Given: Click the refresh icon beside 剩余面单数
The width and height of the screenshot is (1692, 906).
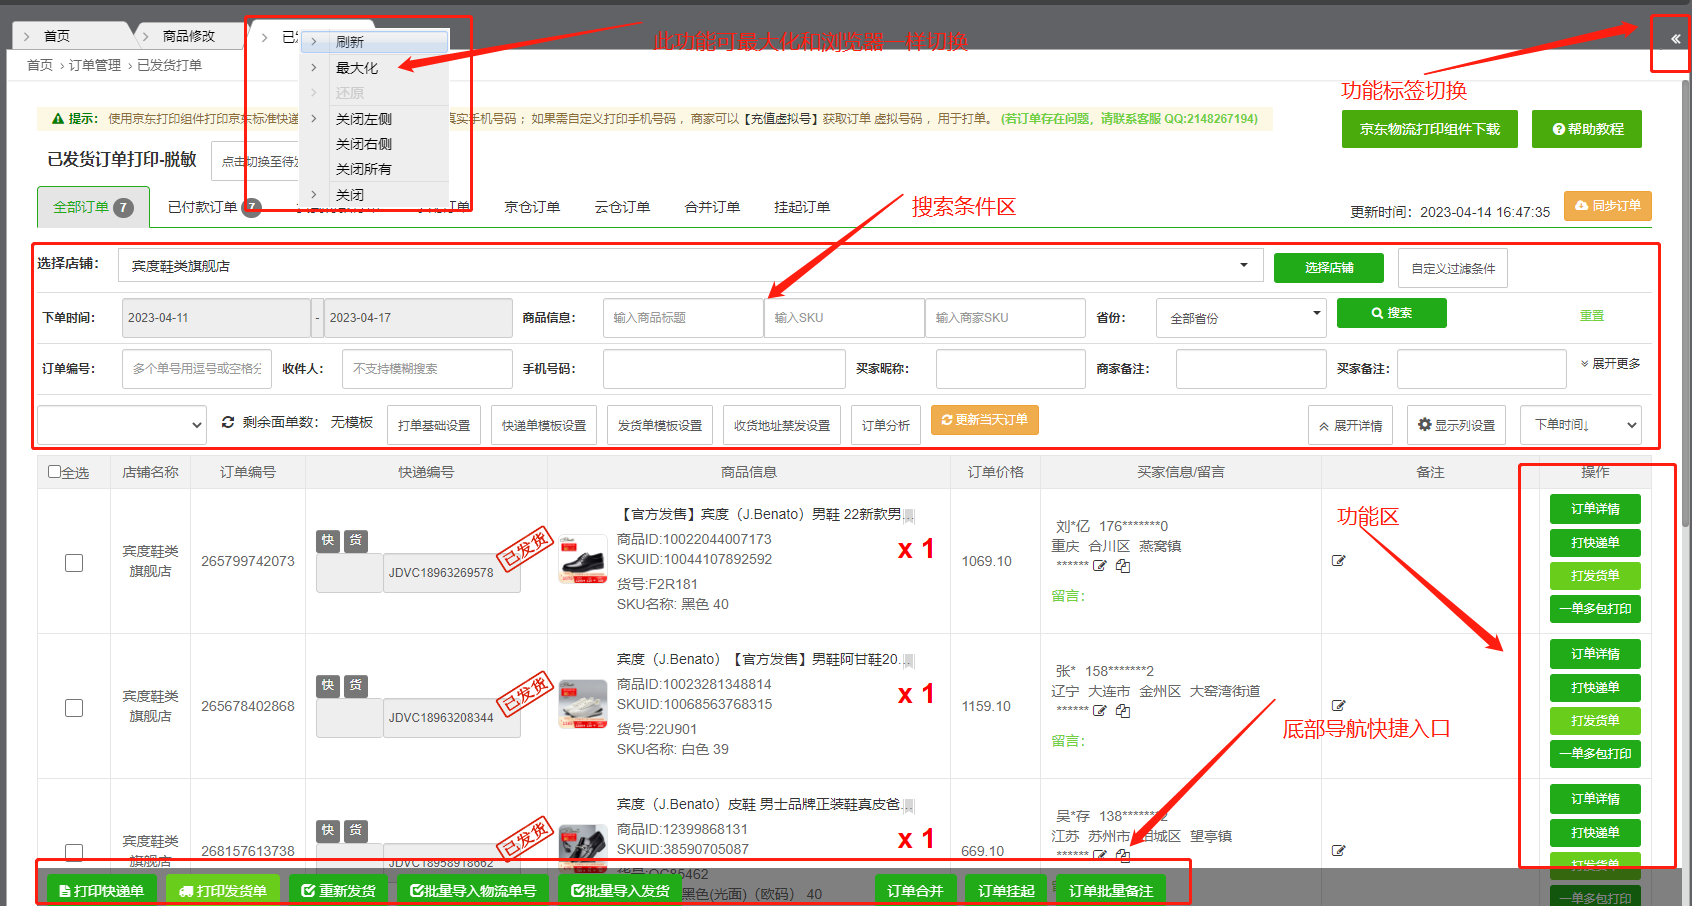Looking at the screenshot, I should (x=228, y=422).
